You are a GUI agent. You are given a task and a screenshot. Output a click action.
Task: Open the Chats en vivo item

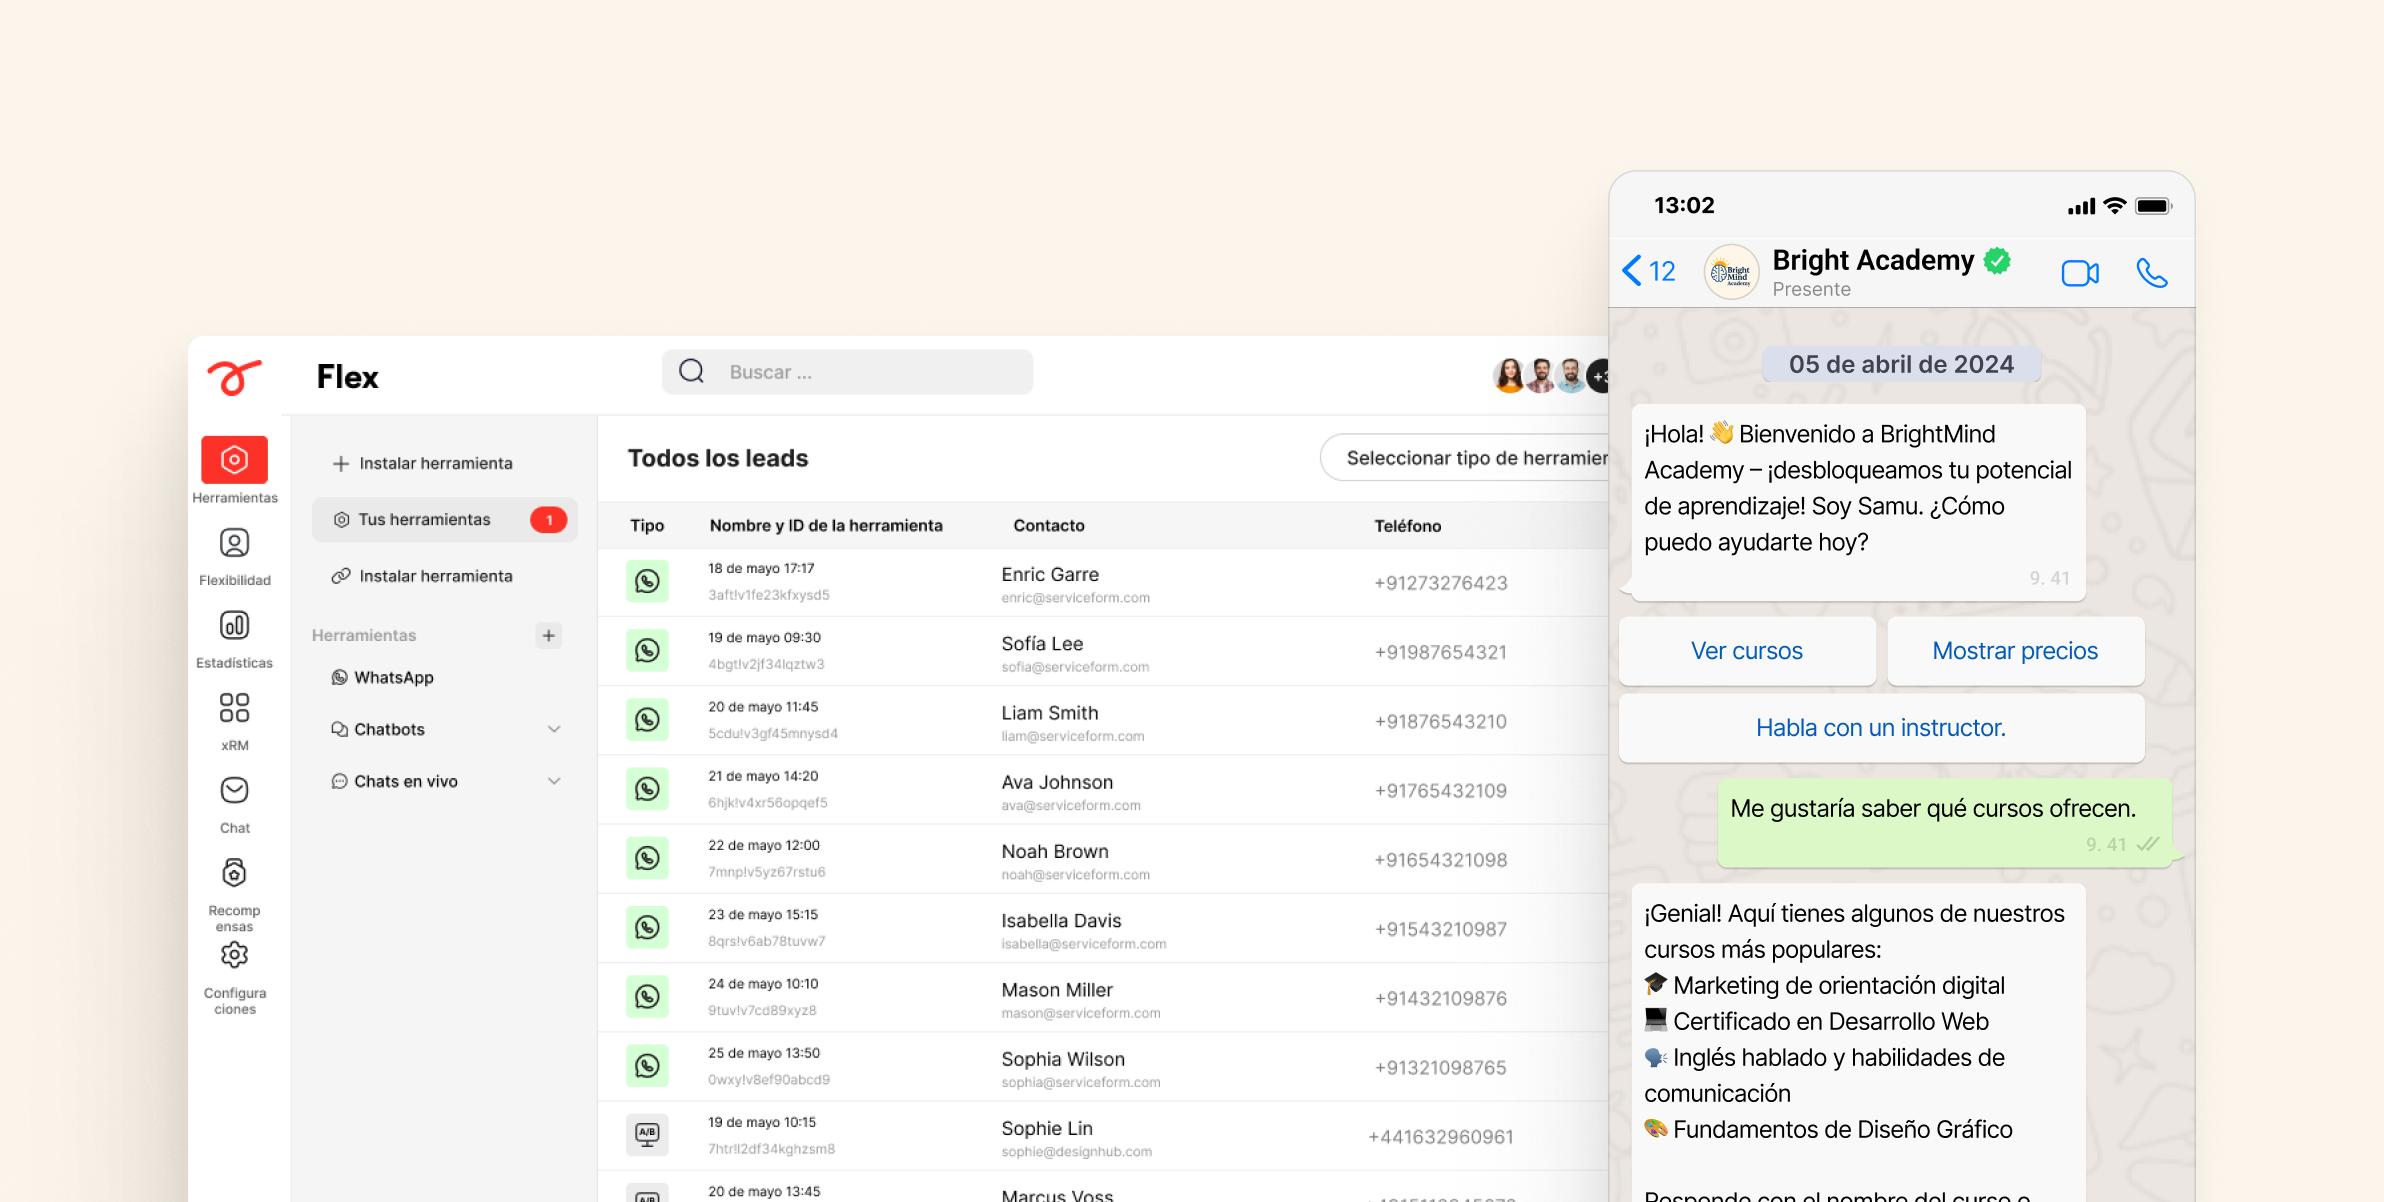tap(394, 781)
